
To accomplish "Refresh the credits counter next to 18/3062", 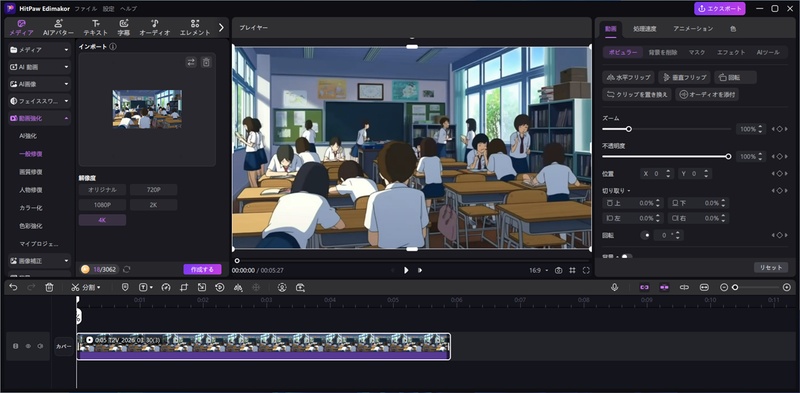I will coord(127,269).
